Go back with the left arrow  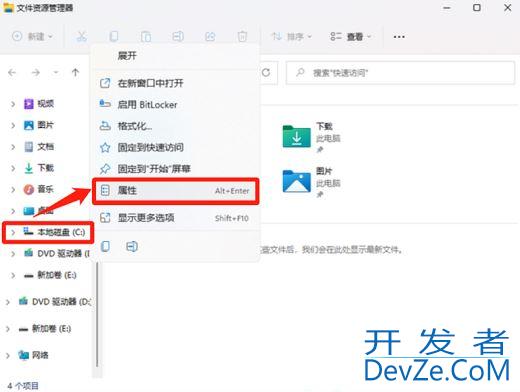click(12, 72)
